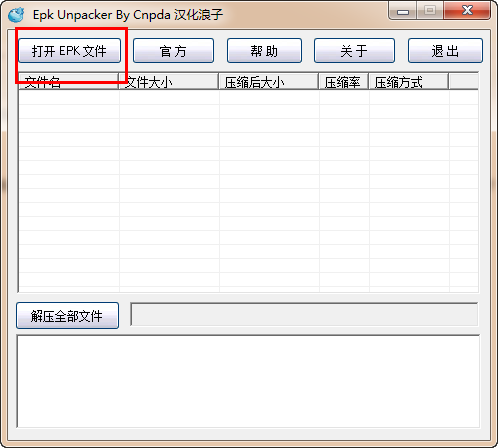Click the 打开 EPK 文件 button
The width and height of the screenshot is (498, 448).
tap(69, 51)
